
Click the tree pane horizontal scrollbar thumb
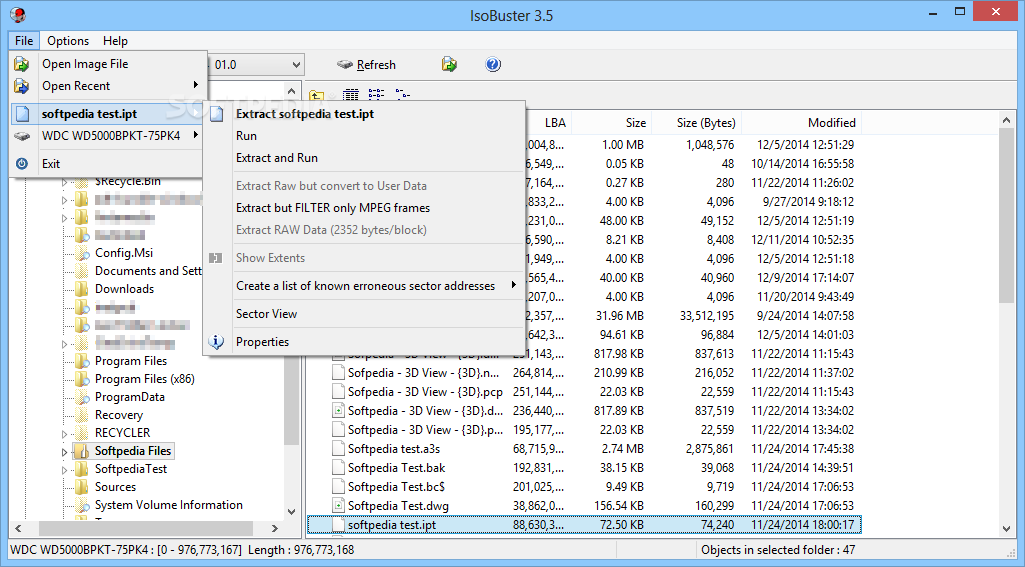[145, 528]
